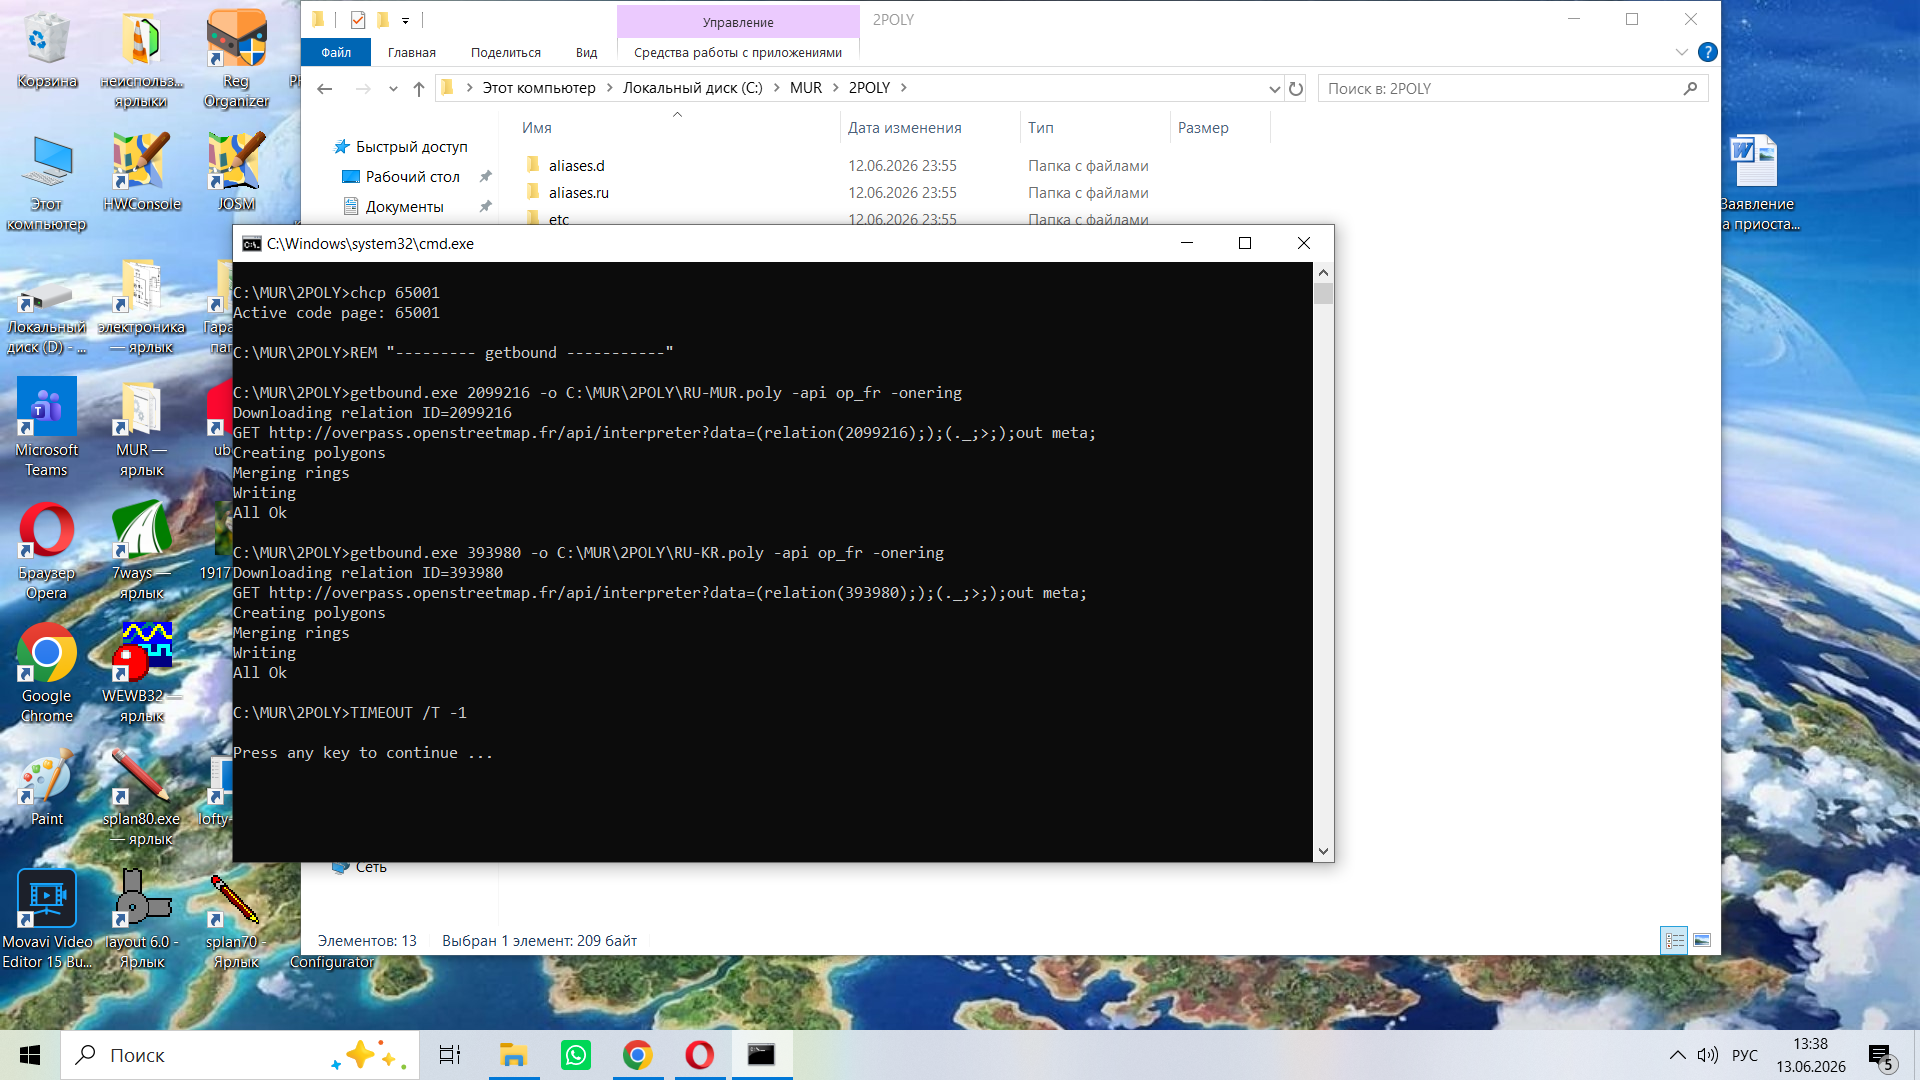Launch Movavi Video Editor desktop shortcut

(x=46, y=920)
